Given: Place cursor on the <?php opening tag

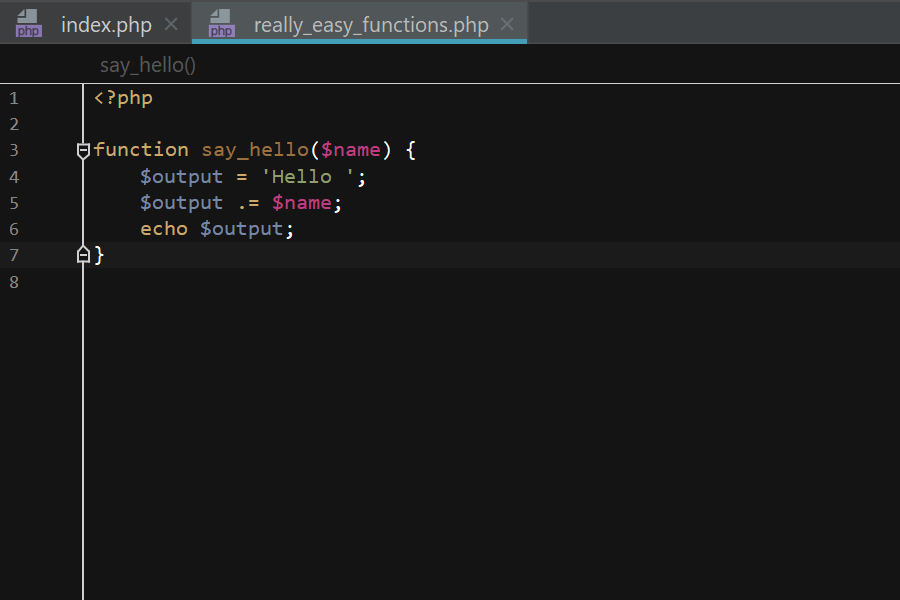Looking at the screenshot, I should tap(123, 98).
